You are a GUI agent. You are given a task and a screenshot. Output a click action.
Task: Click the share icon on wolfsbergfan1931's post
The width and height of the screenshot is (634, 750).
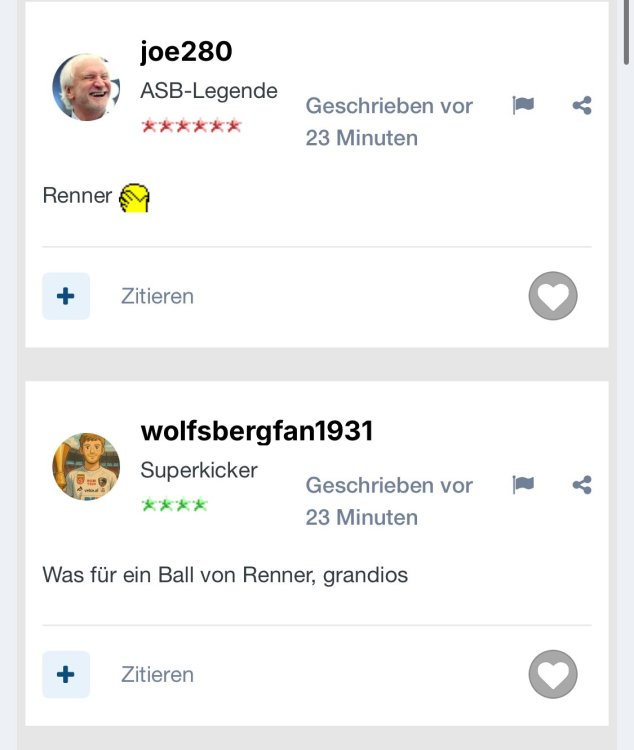coord(582,485)
